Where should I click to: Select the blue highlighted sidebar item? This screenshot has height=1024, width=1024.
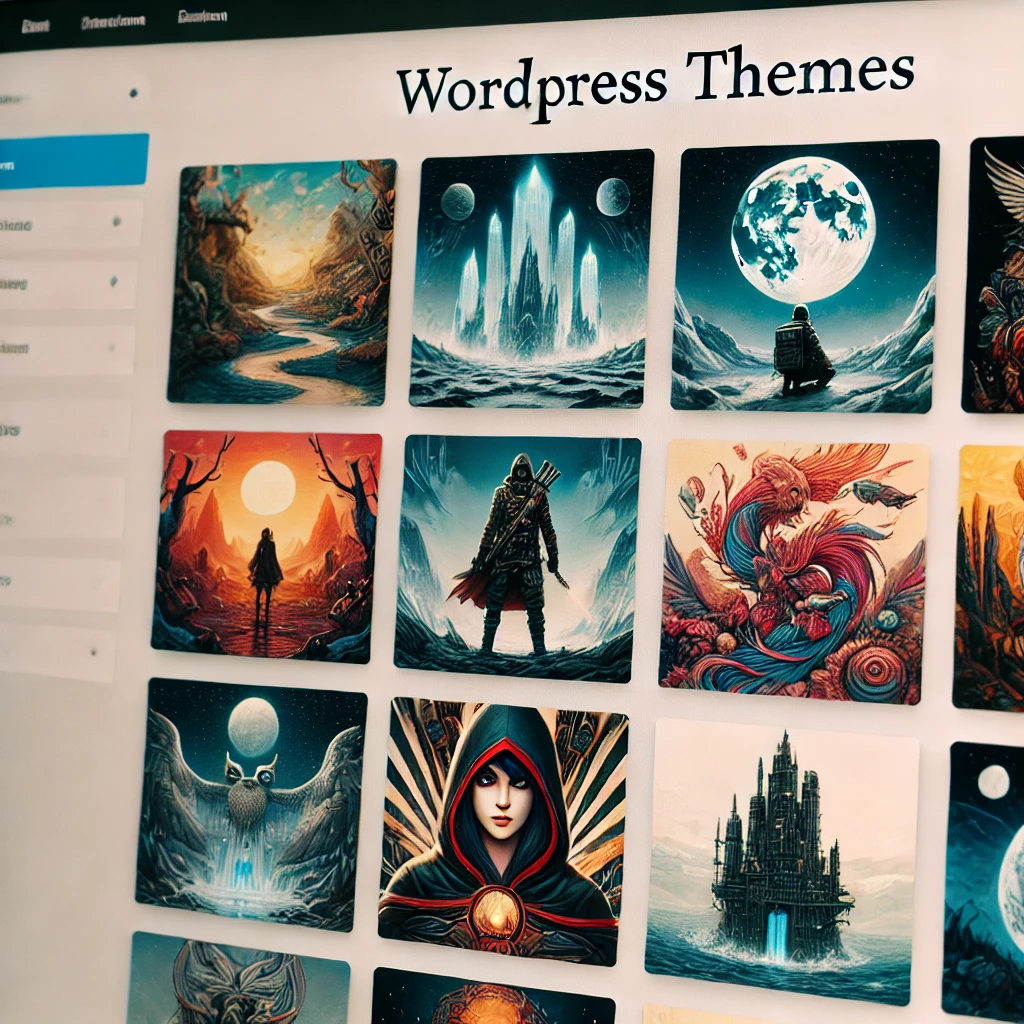[x=73, y=161]
